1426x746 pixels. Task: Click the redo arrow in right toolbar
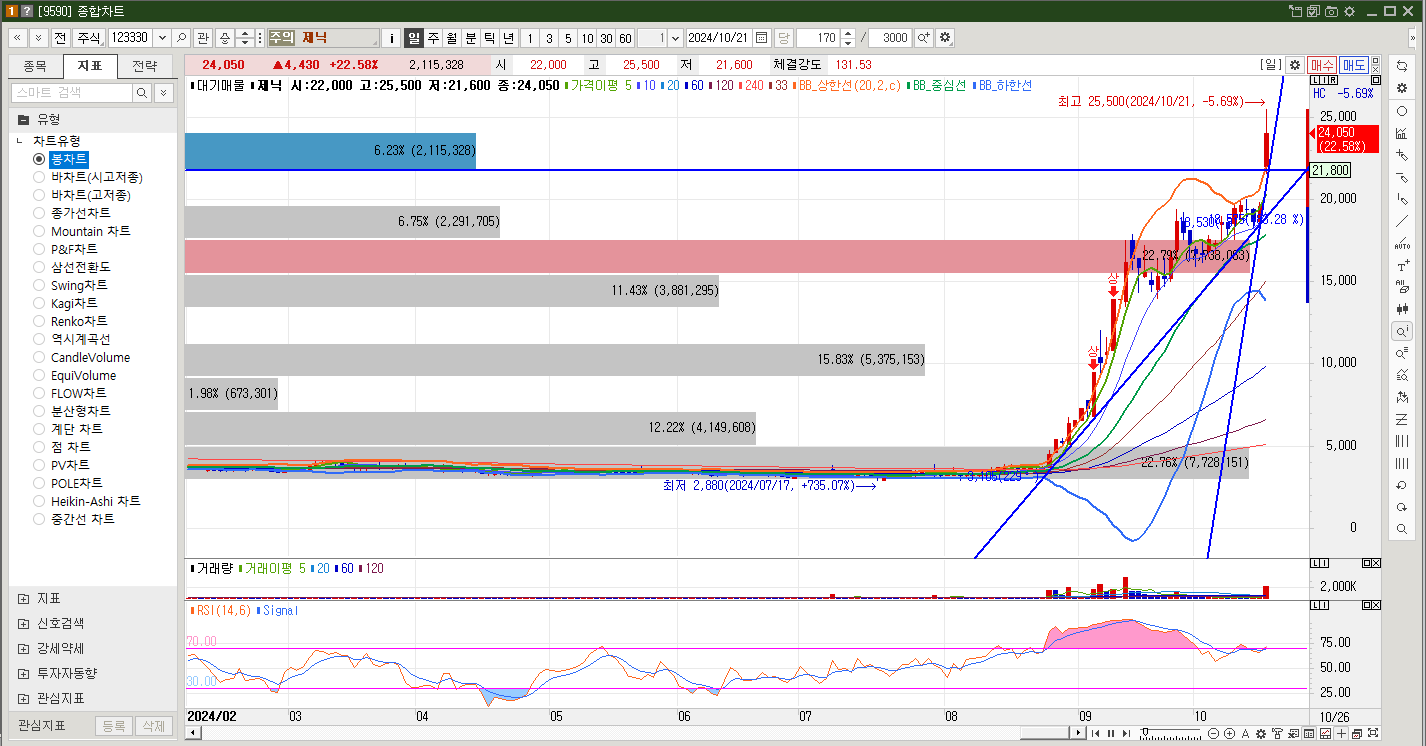point(1402,507)
